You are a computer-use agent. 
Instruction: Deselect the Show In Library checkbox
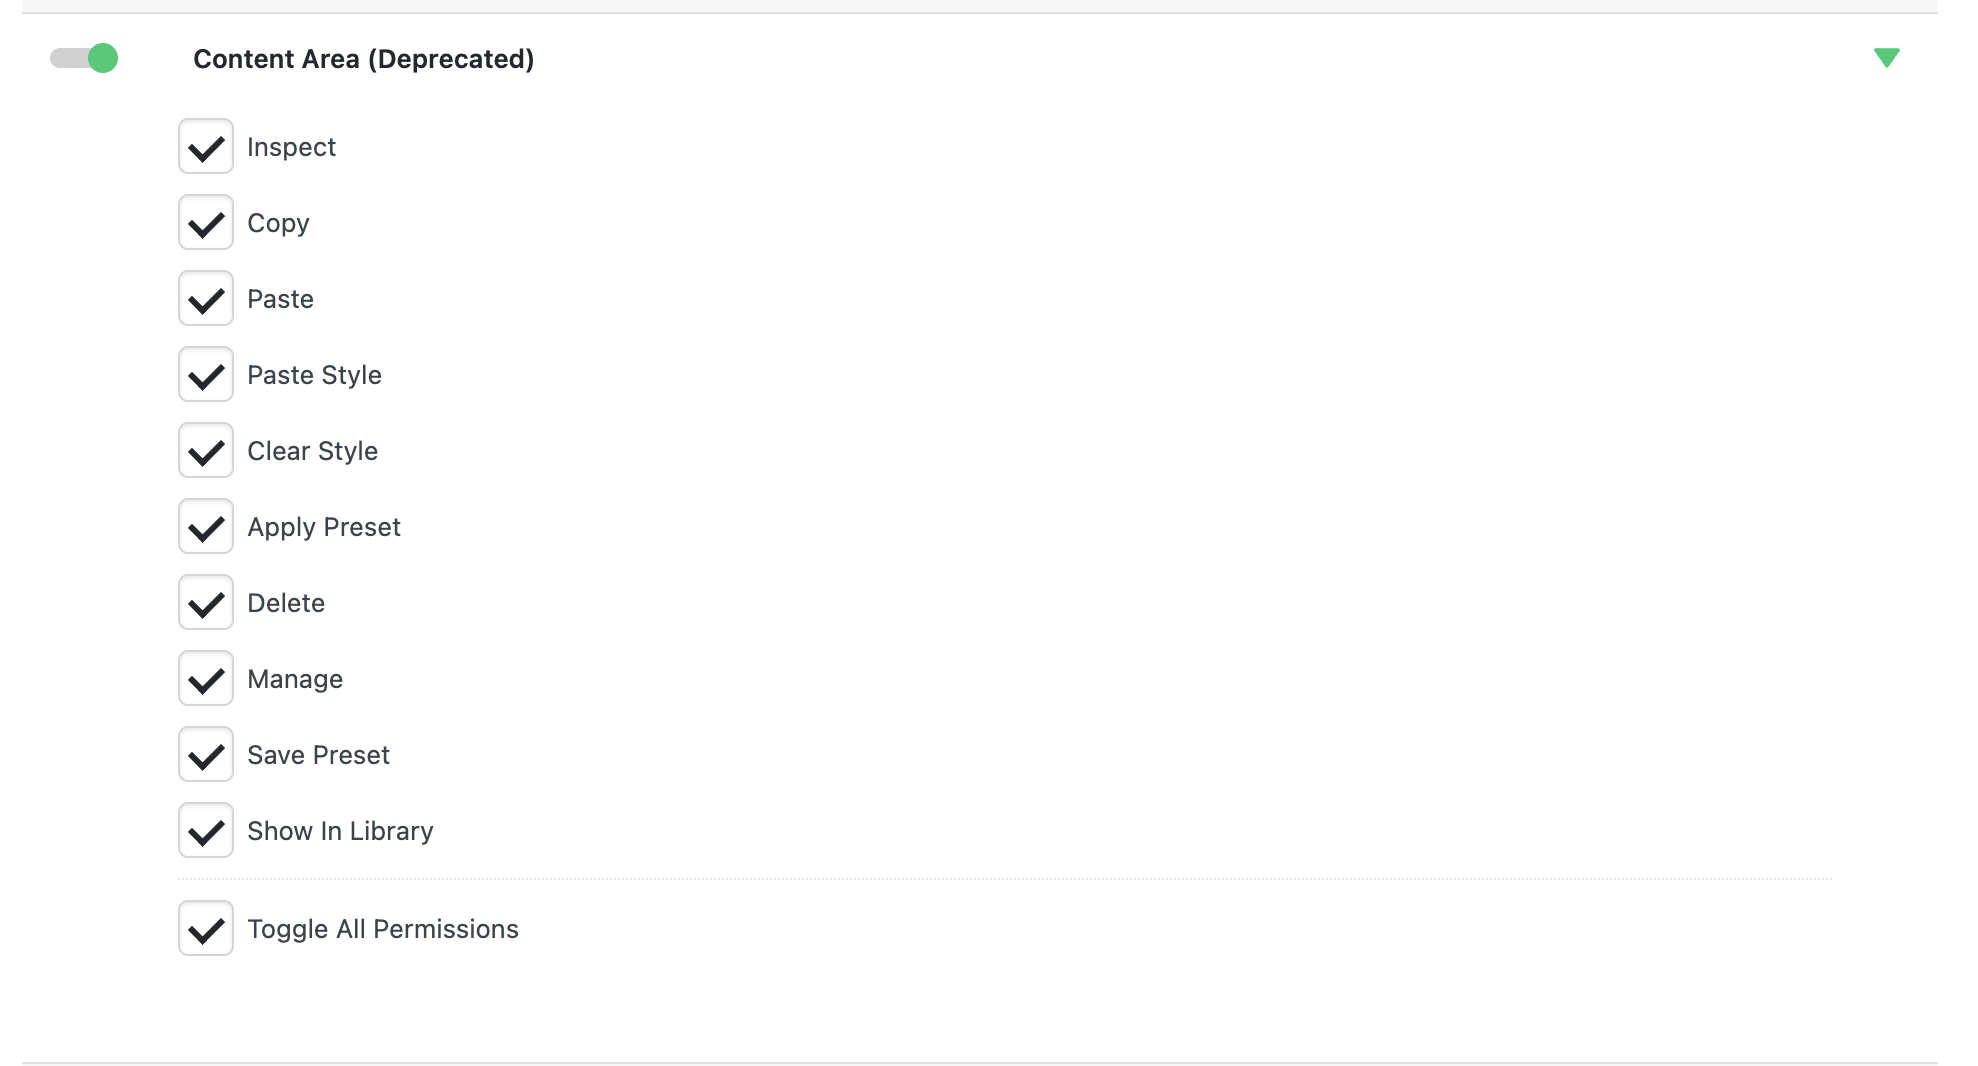206,831
